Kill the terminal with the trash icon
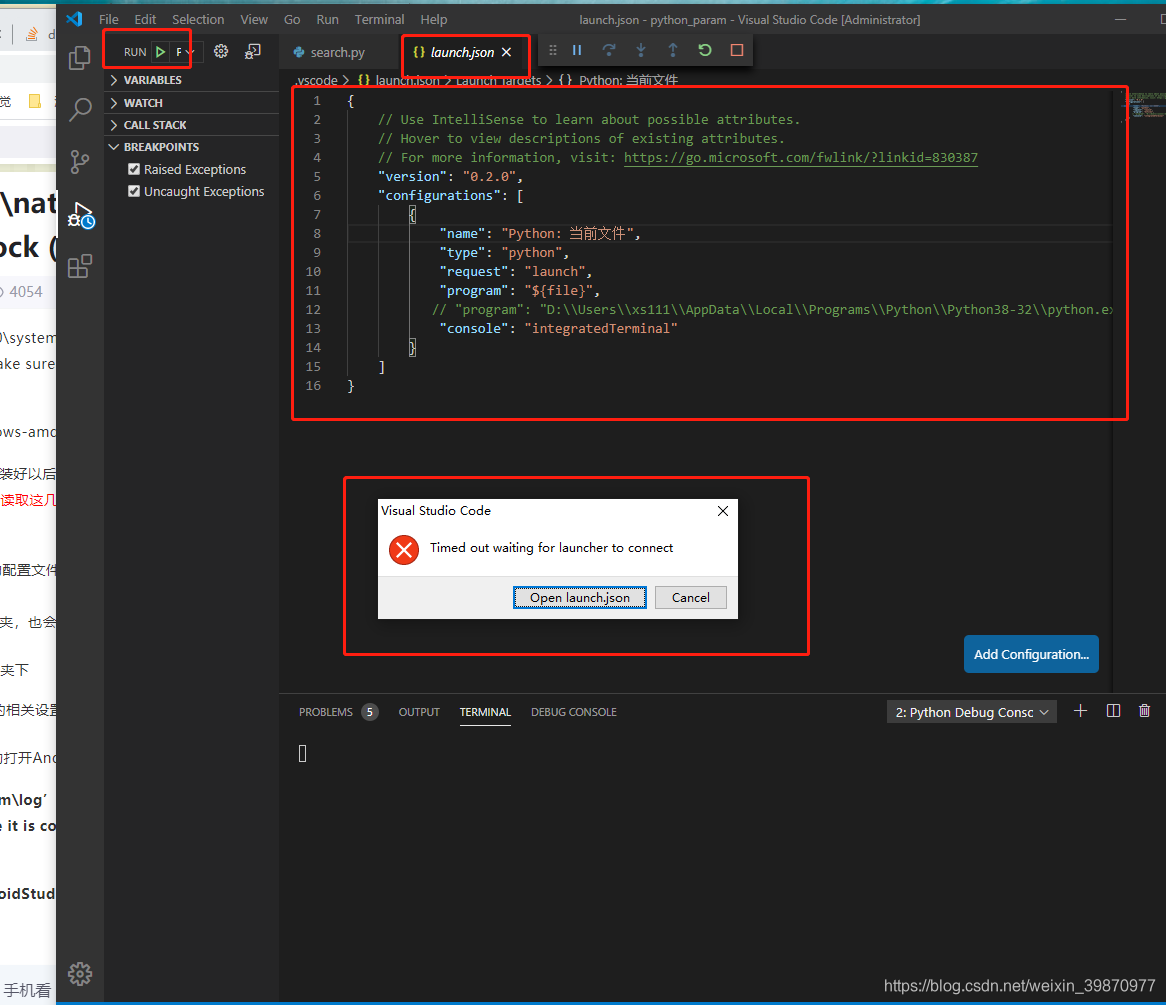The image size is (1166, 1005). coord(1144,710)
